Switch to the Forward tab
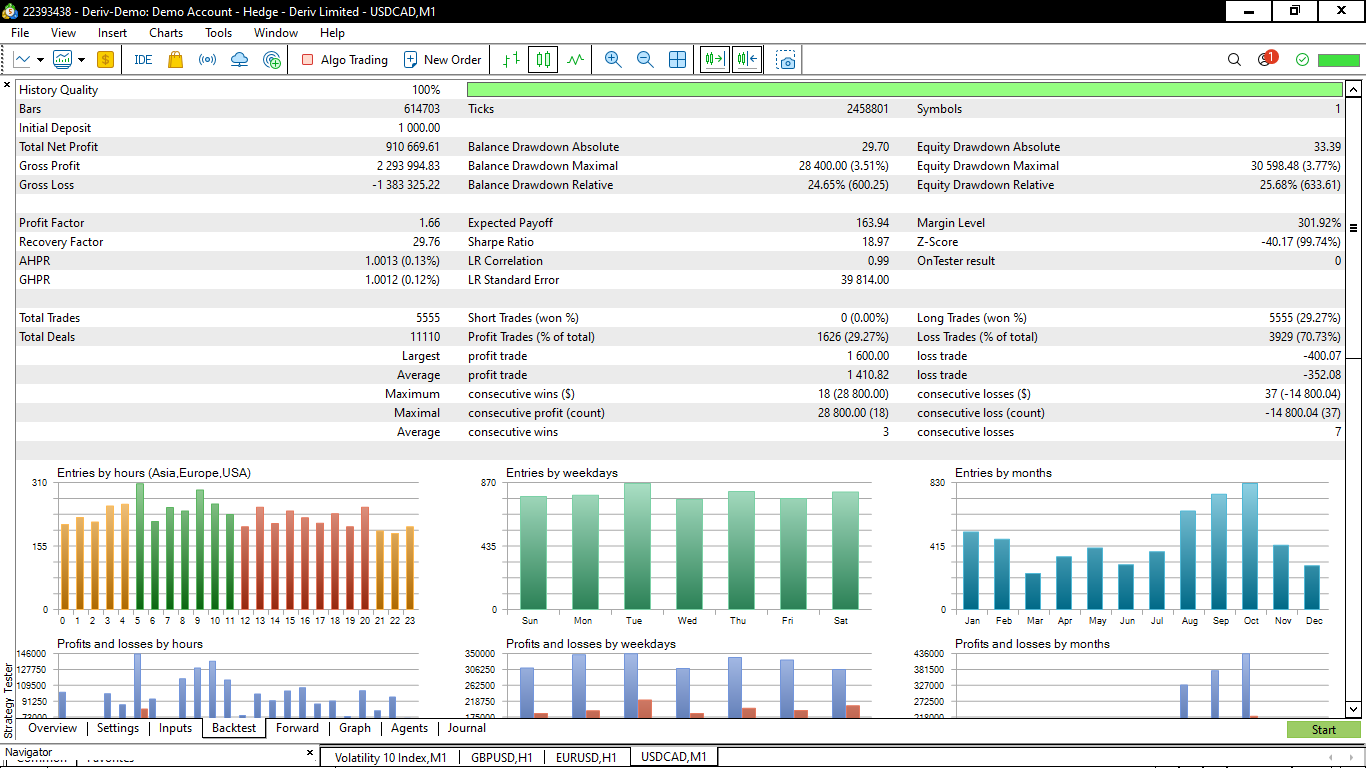 [x=298, y=728]
